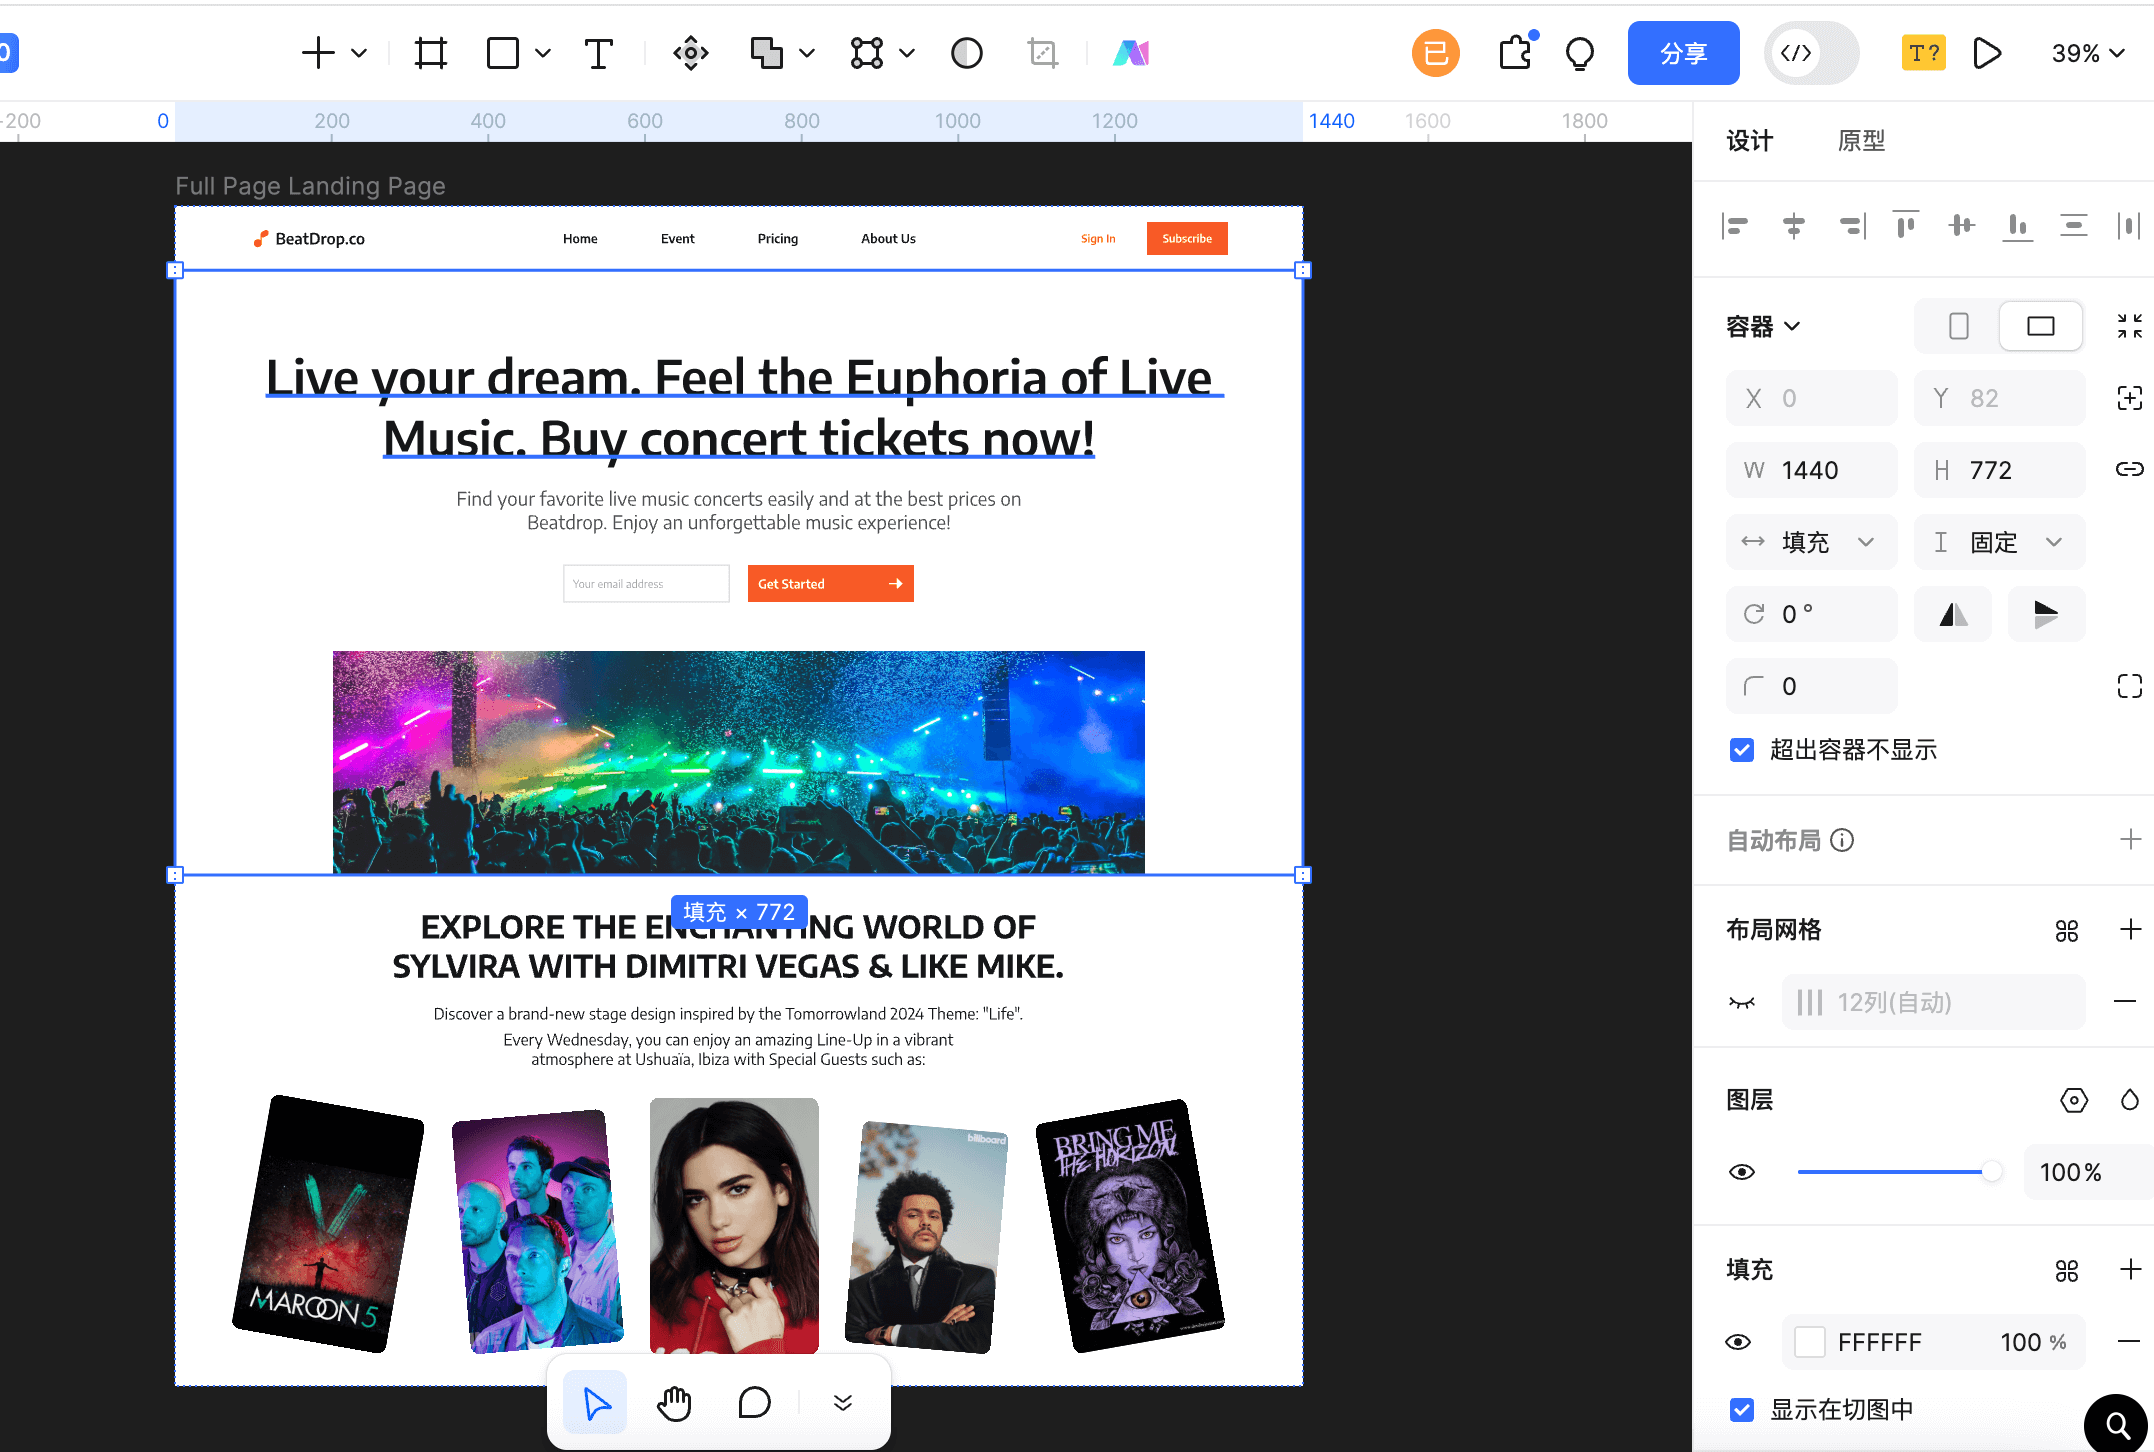Switch to the 原型 tab
This screenshot has height=1452, width=2154.
click(x=1861, y=141)
